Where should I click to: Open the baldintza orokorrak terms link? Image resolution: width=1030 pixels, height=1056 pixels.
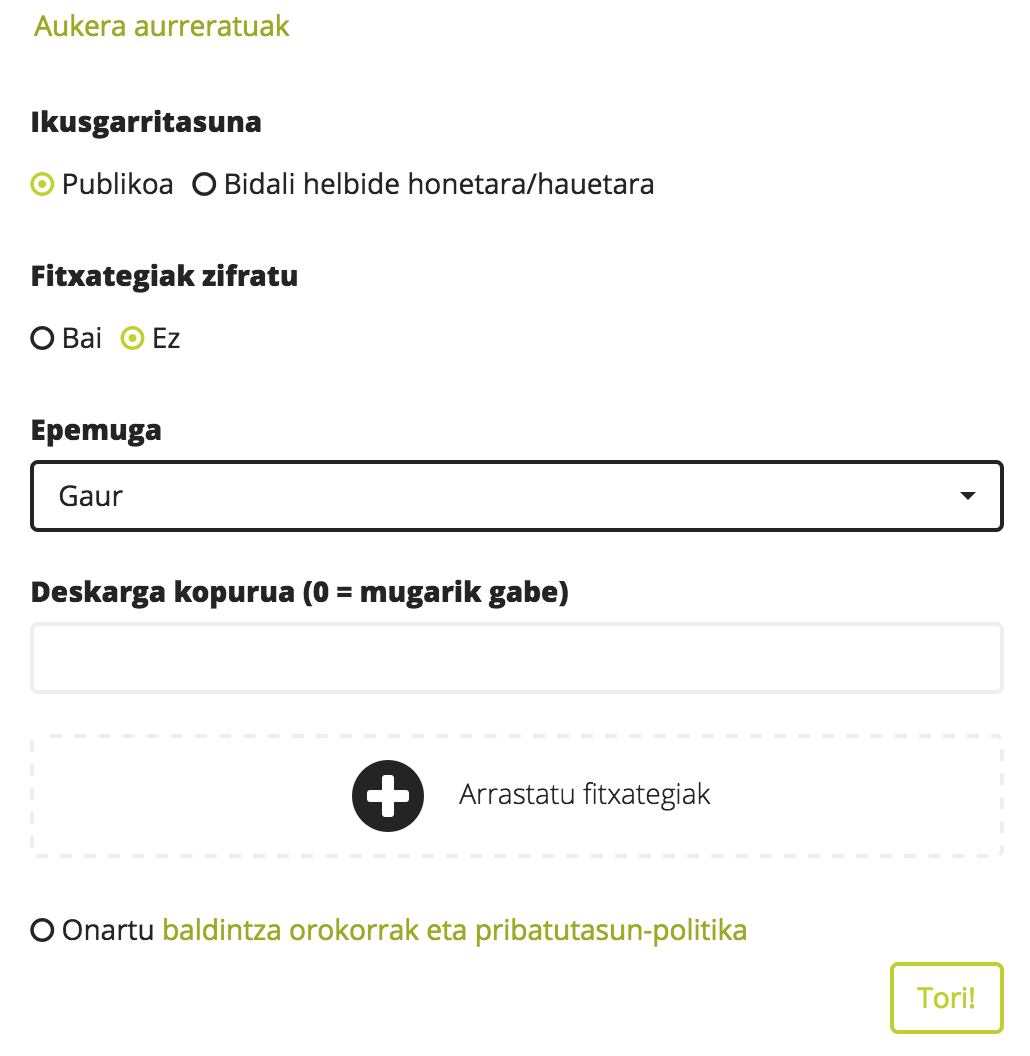288,931
